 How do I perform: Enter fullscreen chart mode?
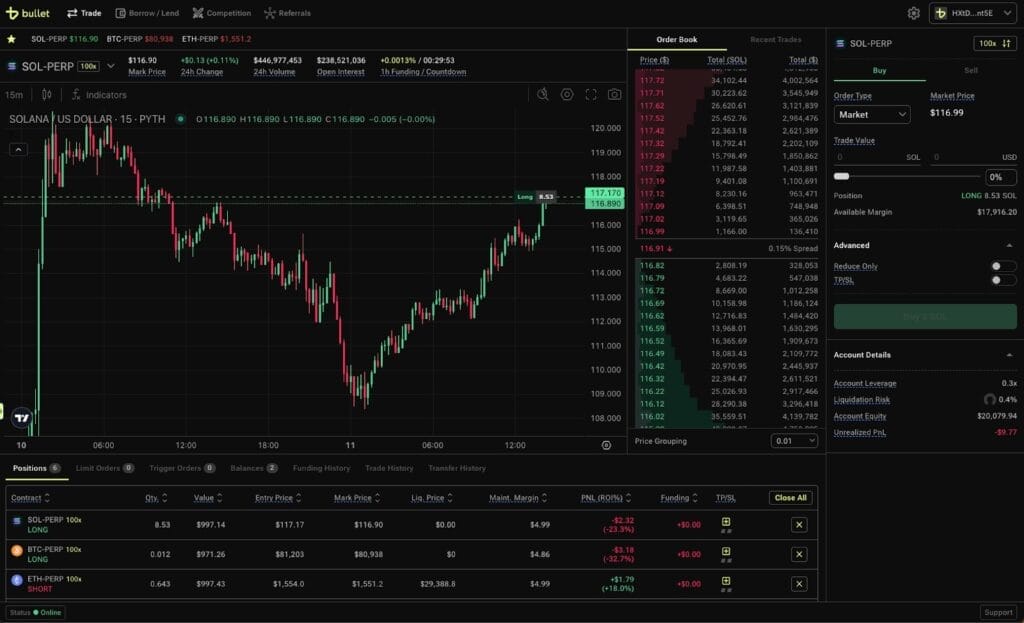(x=591, y=94)
